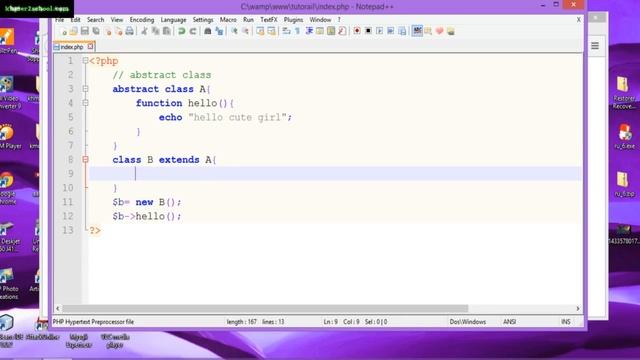
Task: Click the document close X on menu bar
Action: coord(578,20)
